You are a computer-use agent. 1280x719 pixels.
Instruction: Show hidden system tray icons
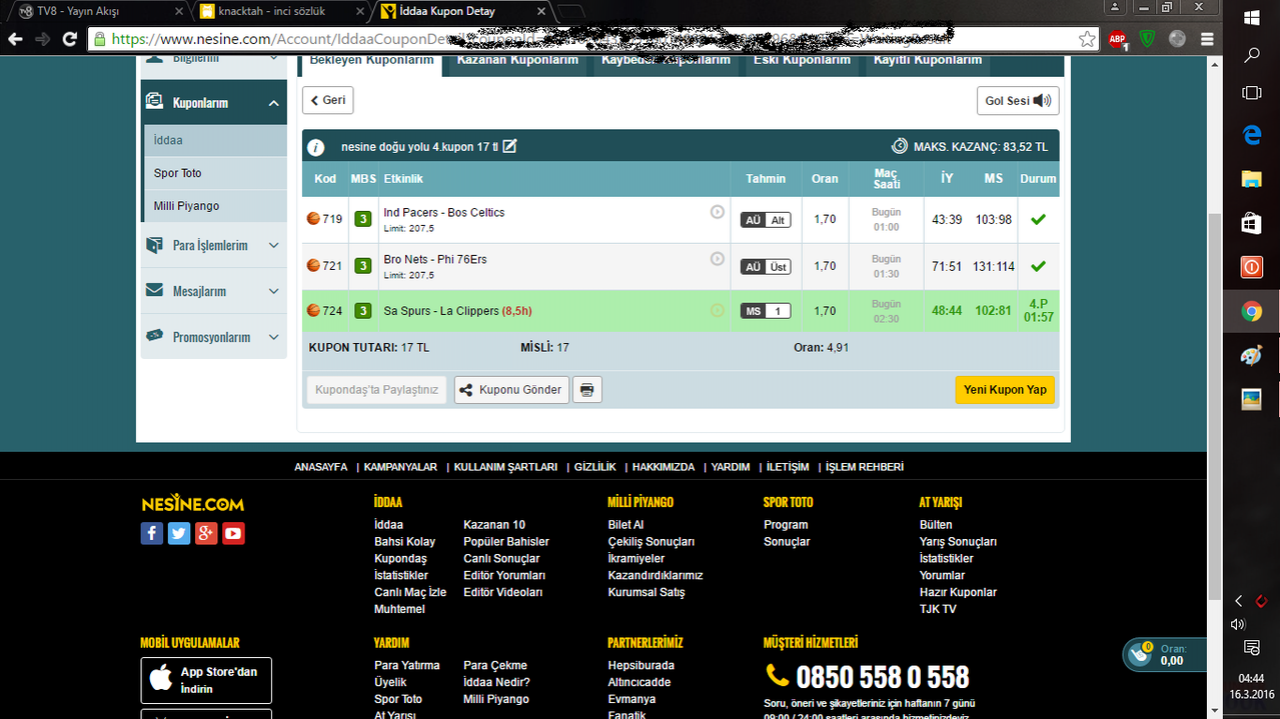(x=1239, y=601)
